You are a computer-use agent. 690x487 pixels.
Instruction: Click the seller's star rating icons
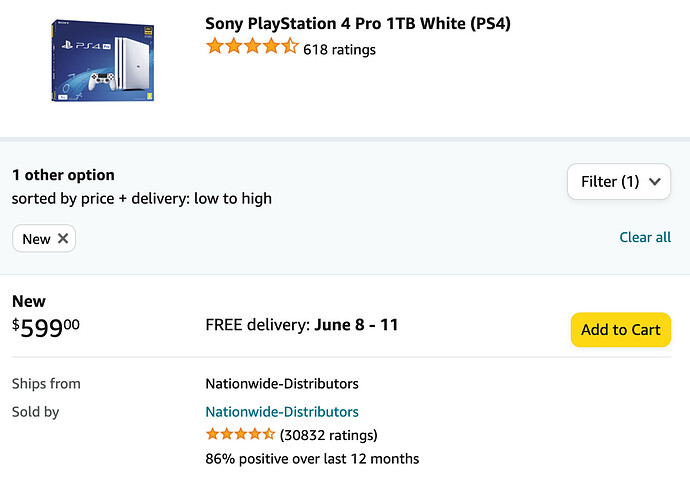pos(240,435)
